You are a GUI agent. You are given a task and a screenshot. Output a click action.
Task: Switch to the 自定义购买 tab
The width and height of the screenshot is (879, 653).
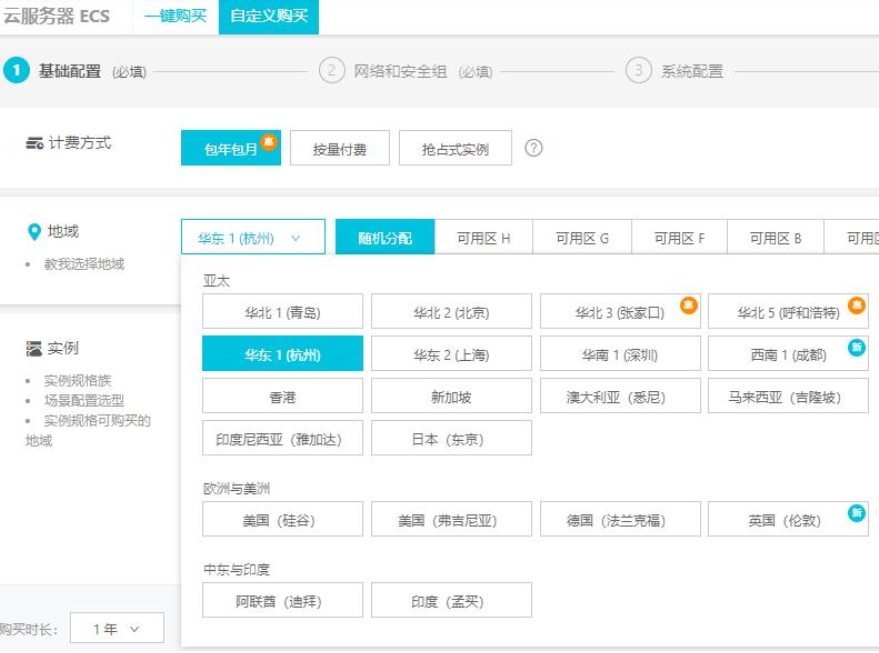coord(269,16)
